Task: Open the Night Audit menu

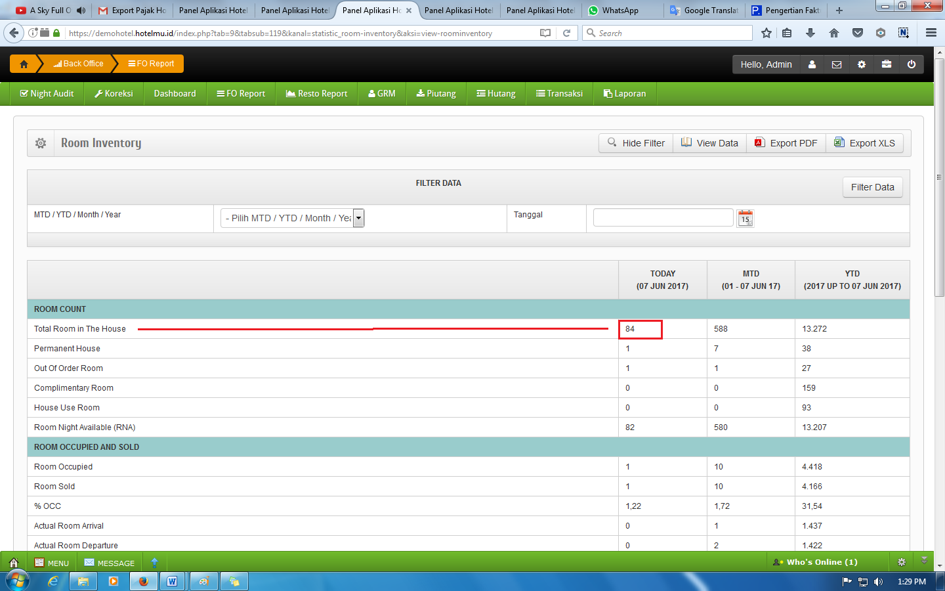Action: point(47,93)
